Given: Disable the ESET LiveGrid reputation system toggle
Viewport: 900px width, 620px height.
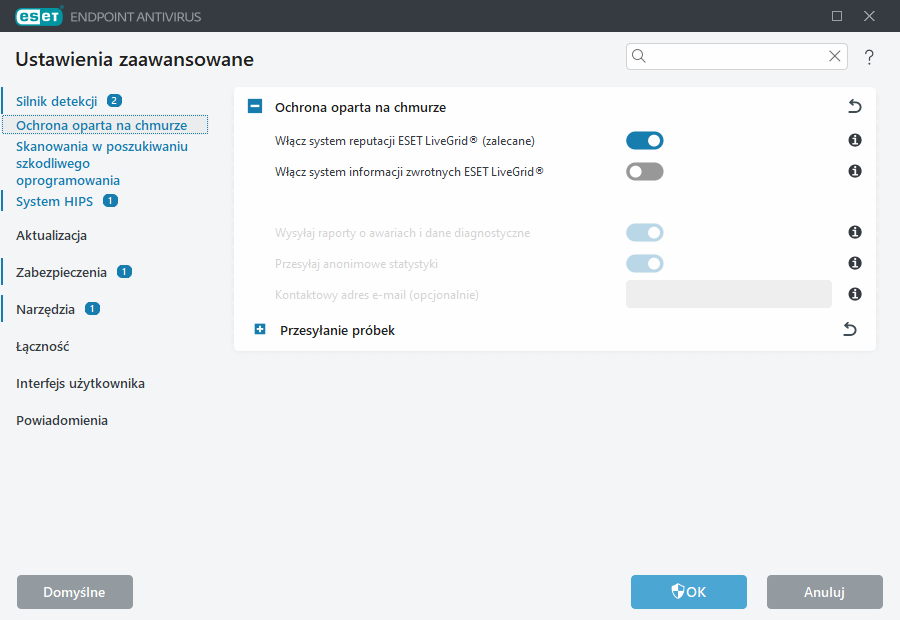Looking at the screenshot, I should click(644, 140).
